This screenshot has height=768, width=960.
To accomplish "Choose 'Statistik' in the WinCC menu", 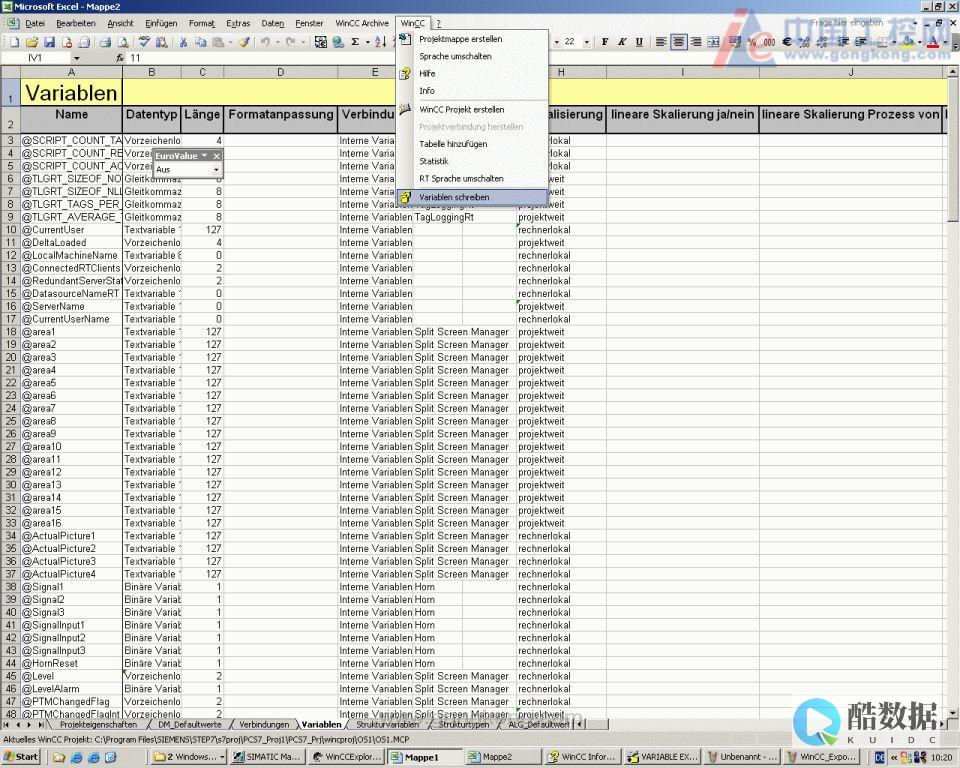I will click(472, 161).
